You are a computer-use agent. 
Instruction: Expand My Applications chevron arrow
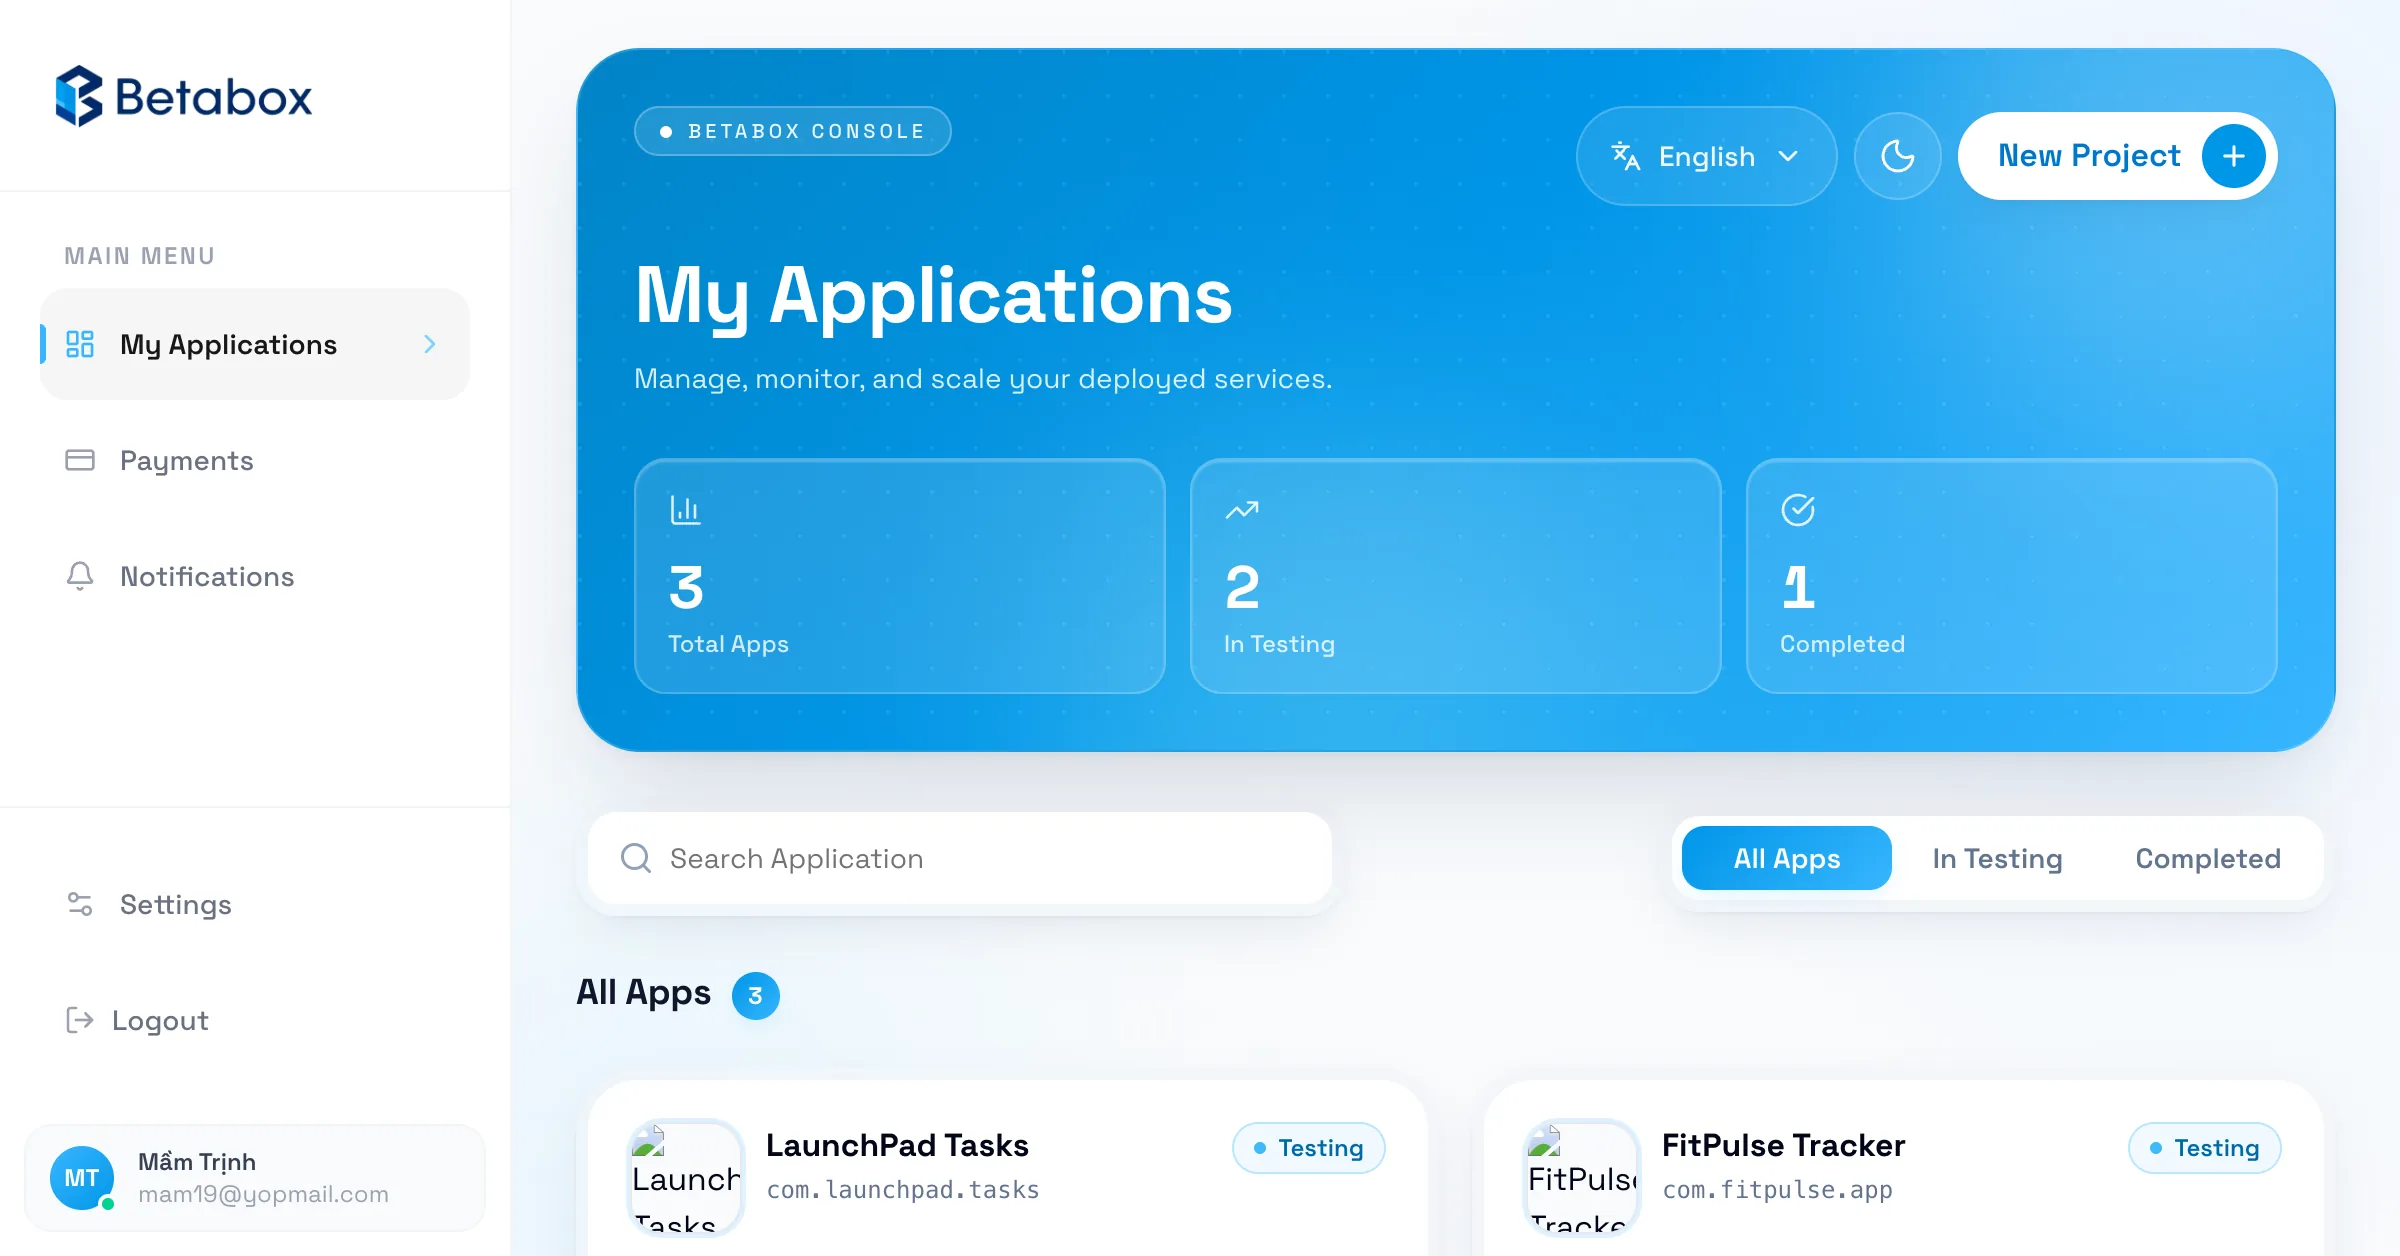click(x=430, y=344)
